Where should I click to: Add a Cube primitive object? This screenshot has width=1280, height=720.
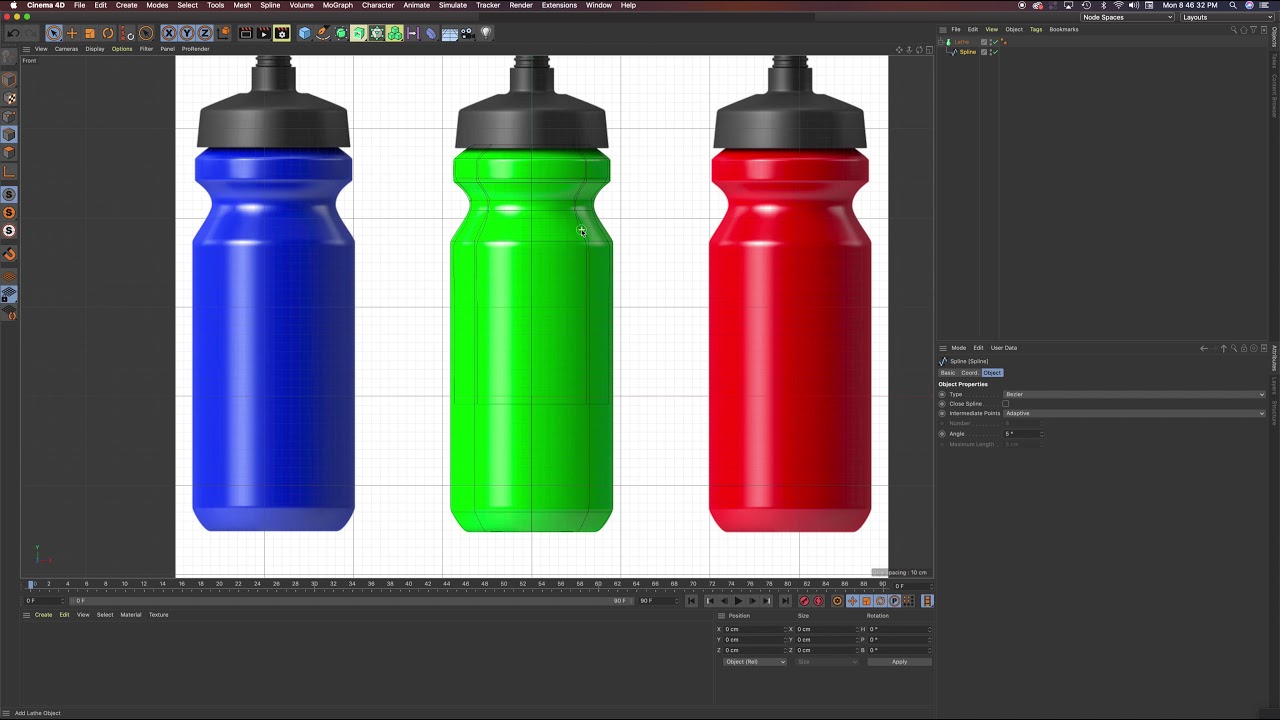click(x=304, y=33)
